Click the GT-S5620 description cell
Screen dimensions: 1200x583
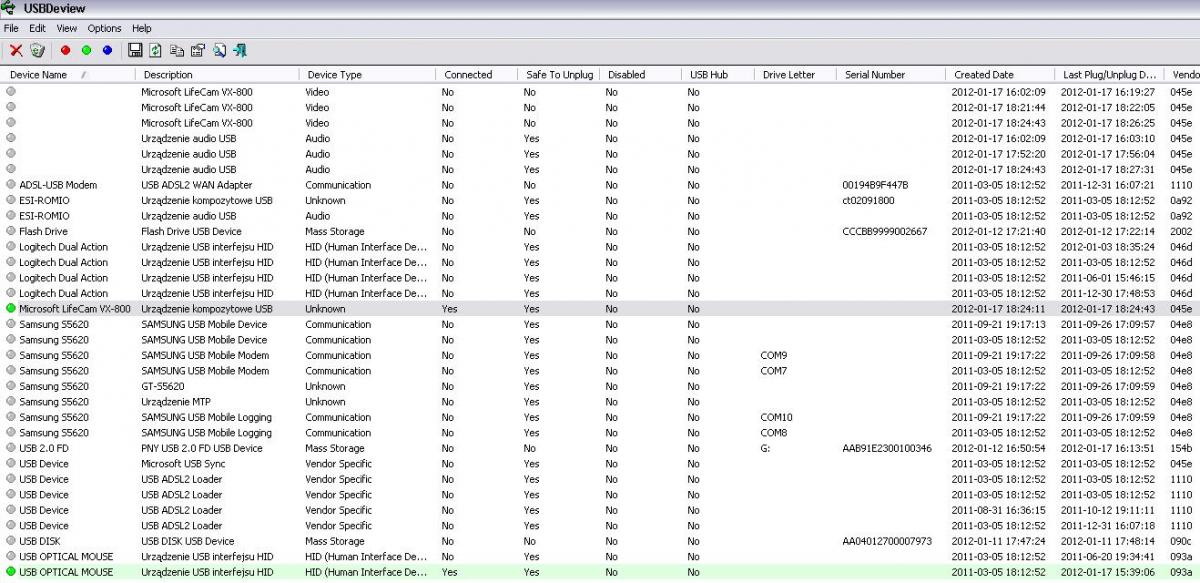[x=163, y=386]
